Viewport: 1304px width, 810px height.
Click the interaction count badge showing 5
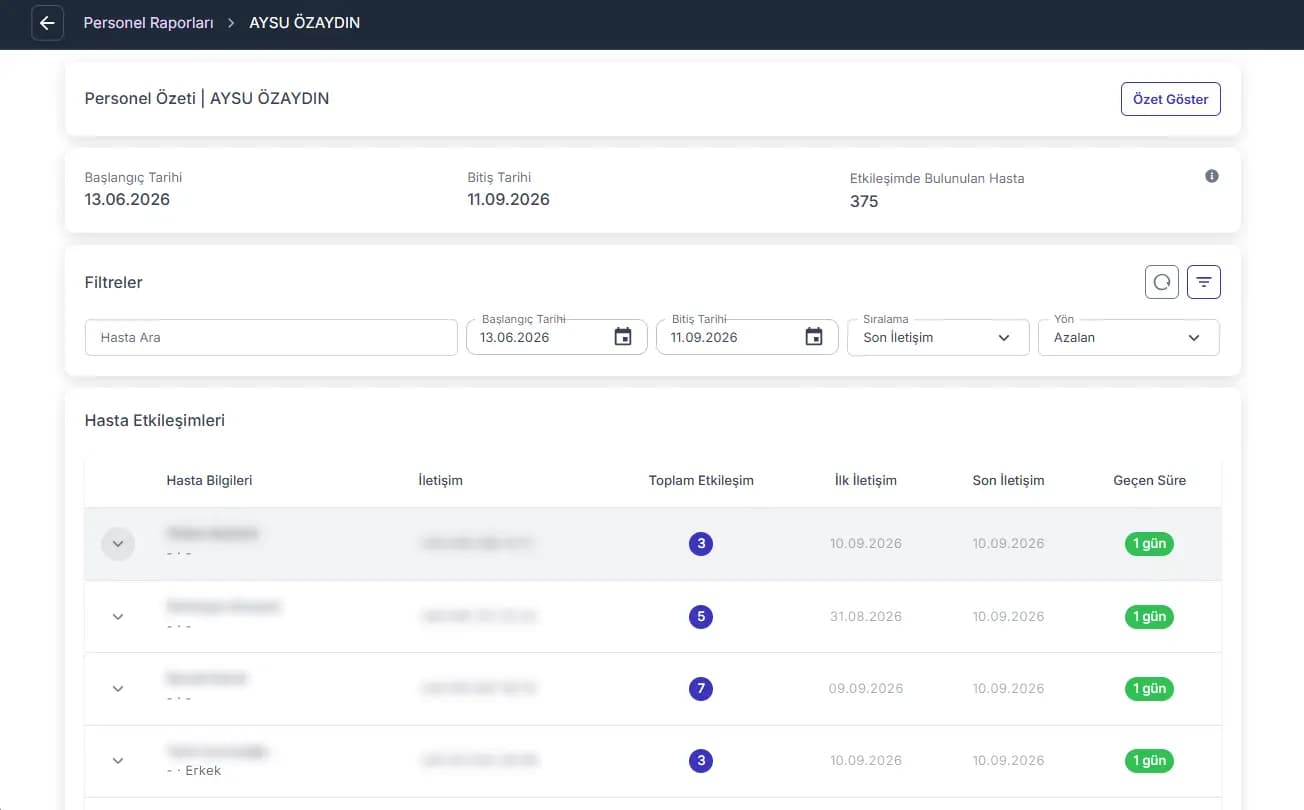click(701, 617)
